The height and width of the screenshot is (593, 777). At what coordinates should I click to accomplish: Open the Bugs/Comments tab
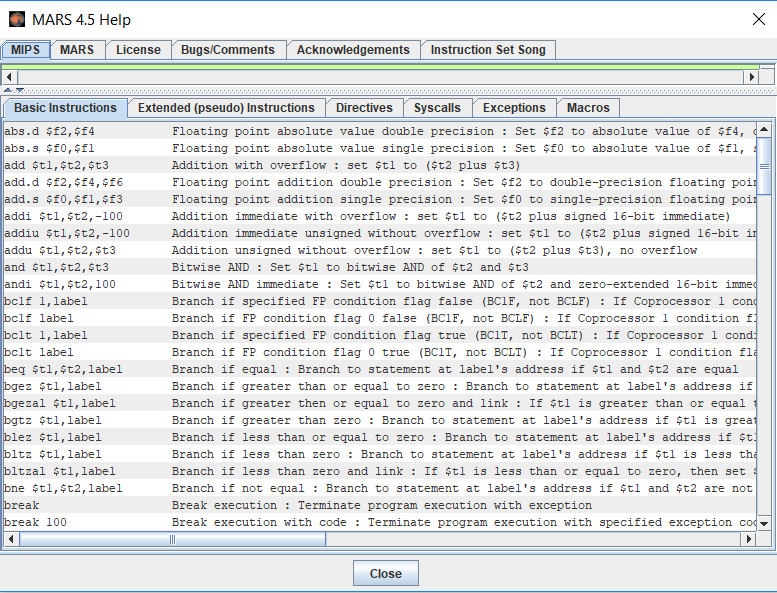point(228,50)
